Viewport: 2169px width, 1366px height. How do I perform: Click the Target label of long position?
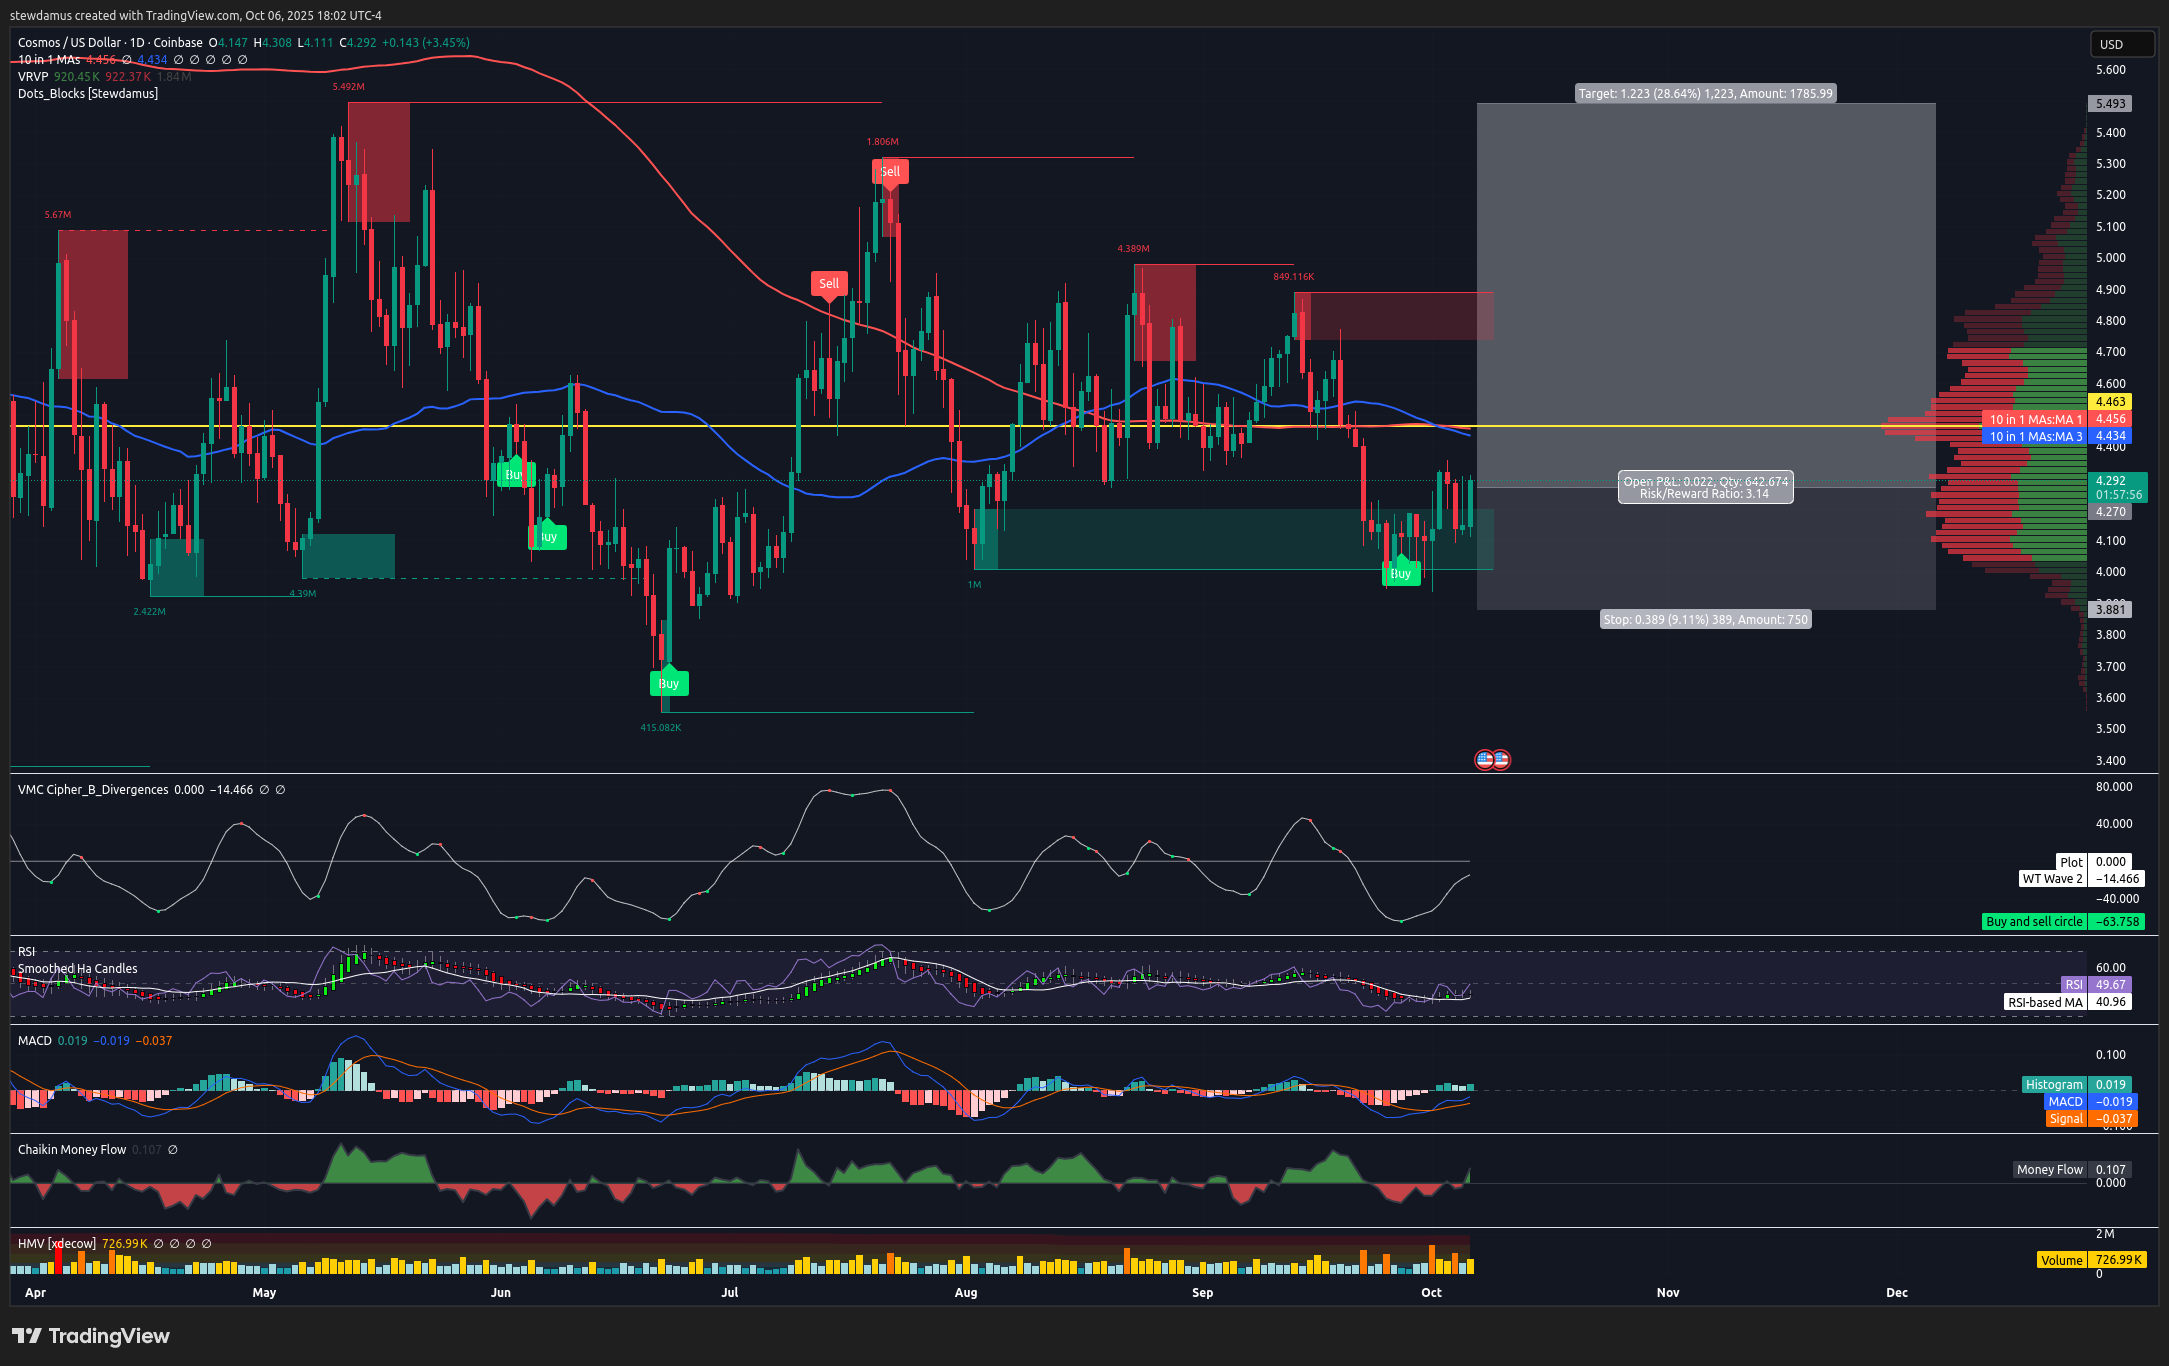coord(1705,94)
